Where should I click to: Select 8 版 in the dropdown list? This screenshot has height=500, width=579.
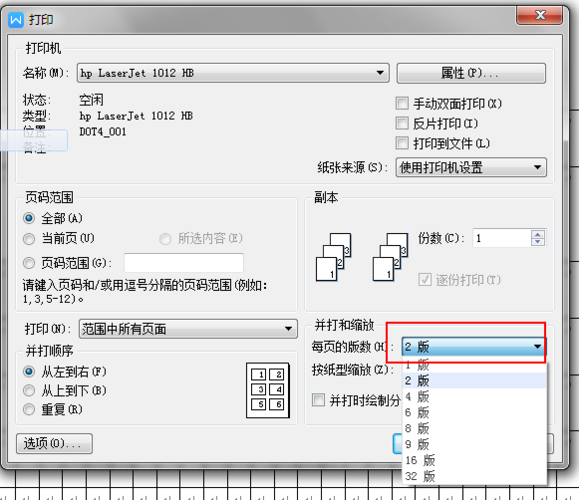coord(474,428)
